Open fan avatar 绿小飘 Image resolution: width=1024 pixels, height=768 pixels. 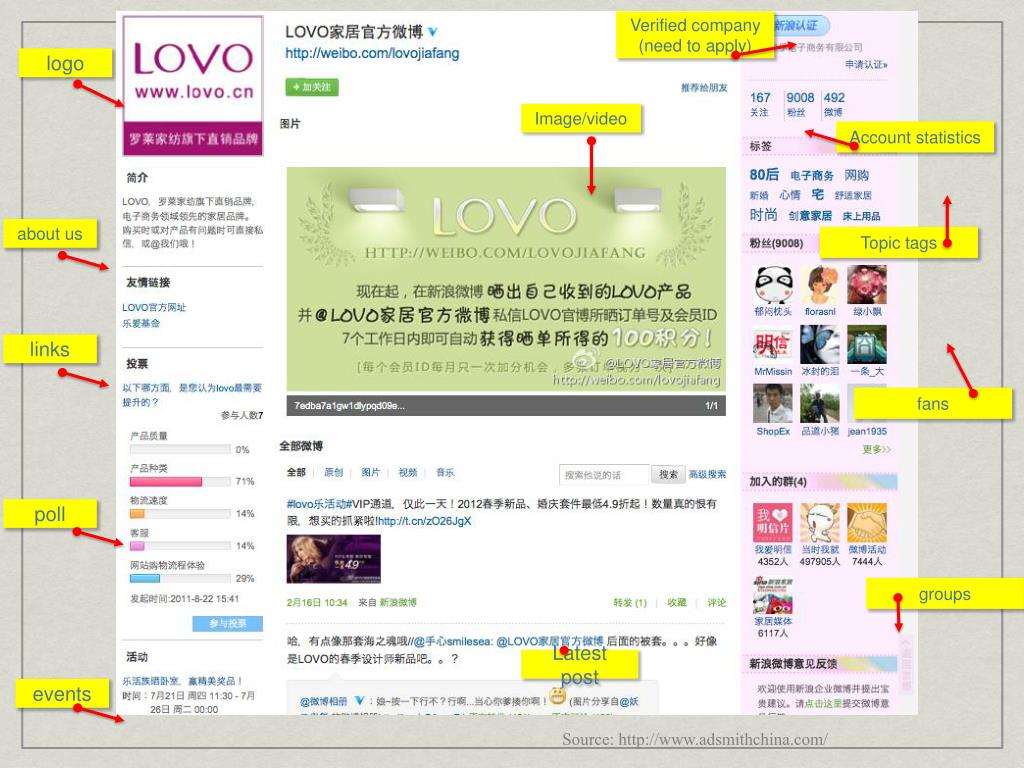click(867, 285)
